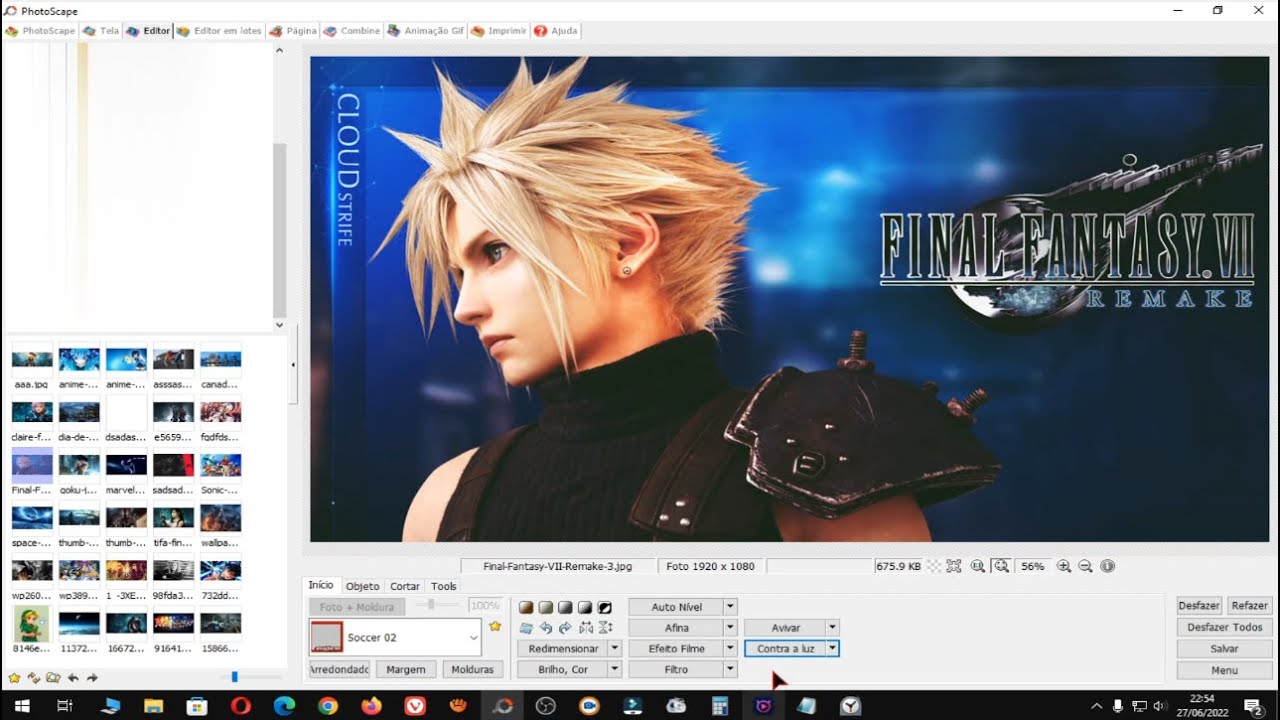Expand the Soccer 02 frame combo box
Image resolution: width=1280 pixels, height=720 pixels.
pos(474,637)
